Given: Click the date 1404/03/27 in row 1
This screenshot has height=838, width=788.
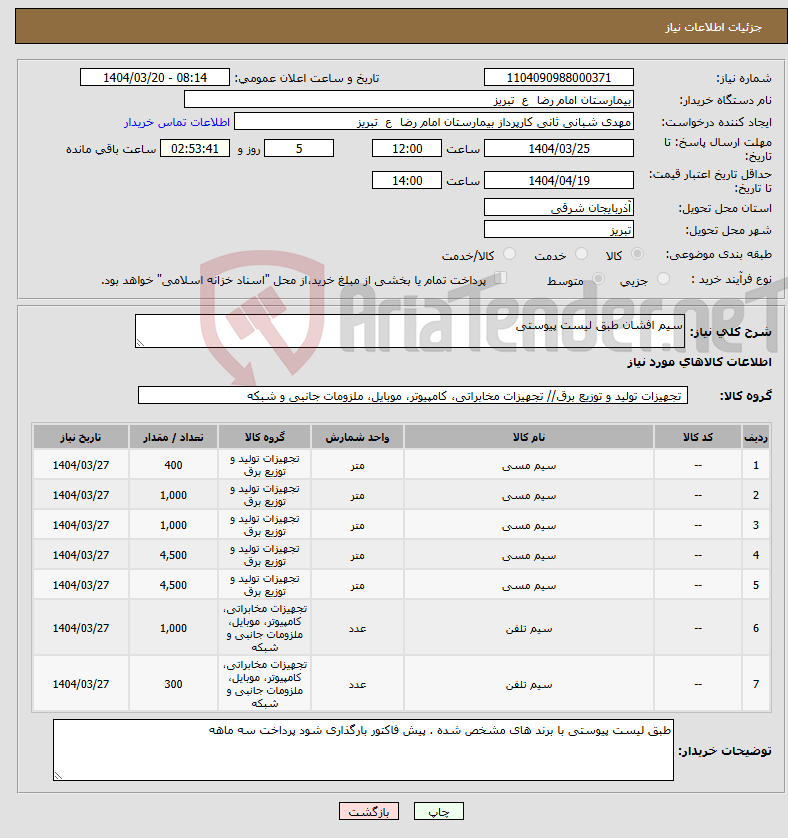Looking at the screenshot, I should [x=81, y=465].
